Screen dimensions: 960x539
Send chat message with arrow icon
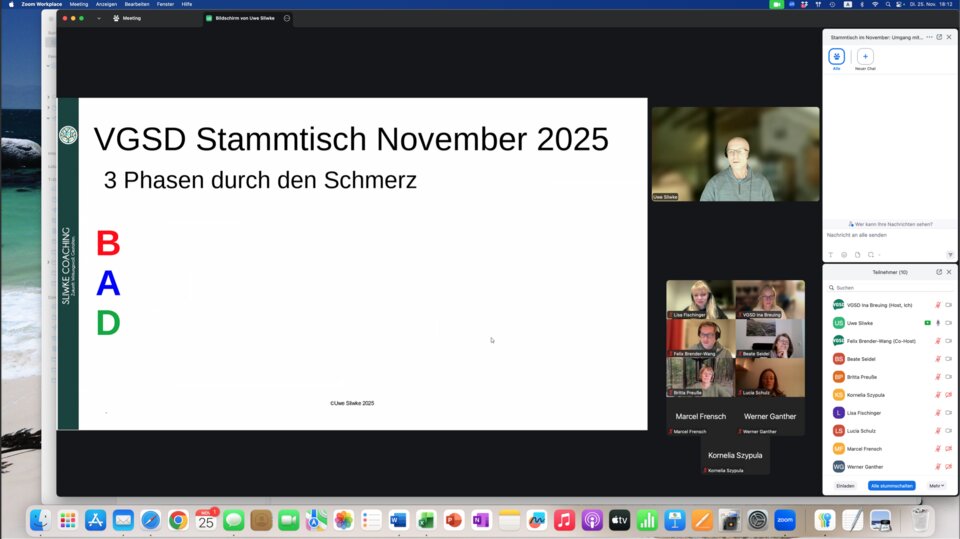point(950,255)
